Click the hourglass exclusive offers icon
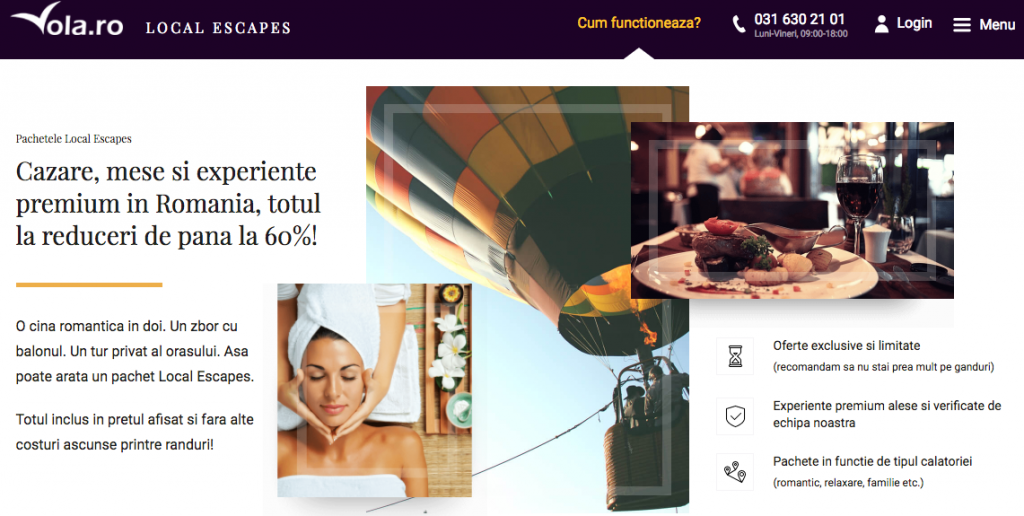The image size is (1024, 516). [735, 356]
